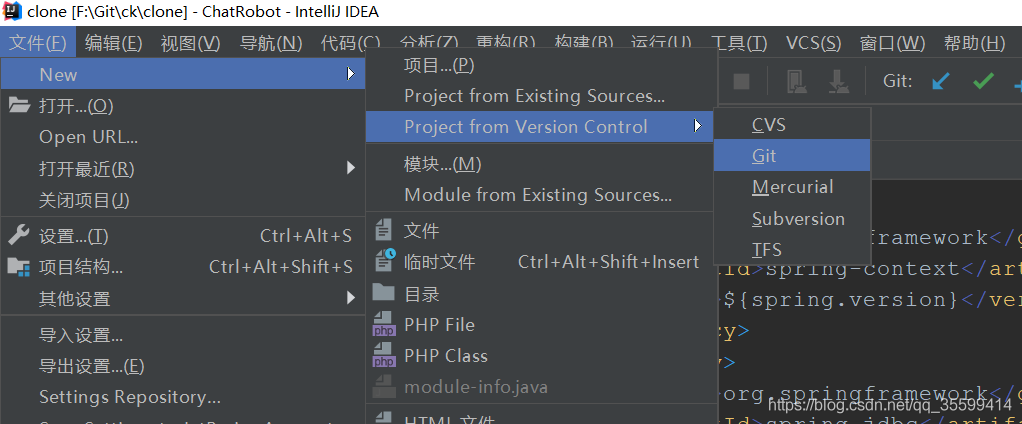This screenshot has width=1022, height=424.
Task: Click the 目录 folder icon
Action: pos(384,292)
